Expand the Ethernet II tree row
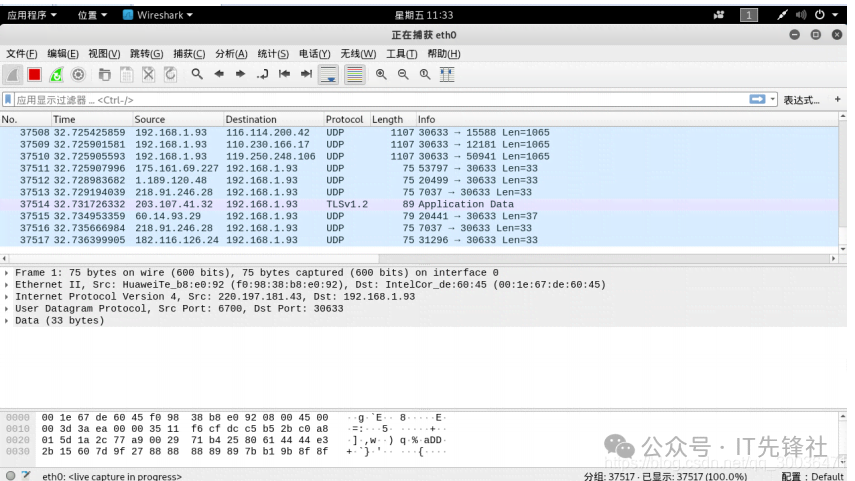855x481 pixels. pyautogui.click(x=7, y=285)
